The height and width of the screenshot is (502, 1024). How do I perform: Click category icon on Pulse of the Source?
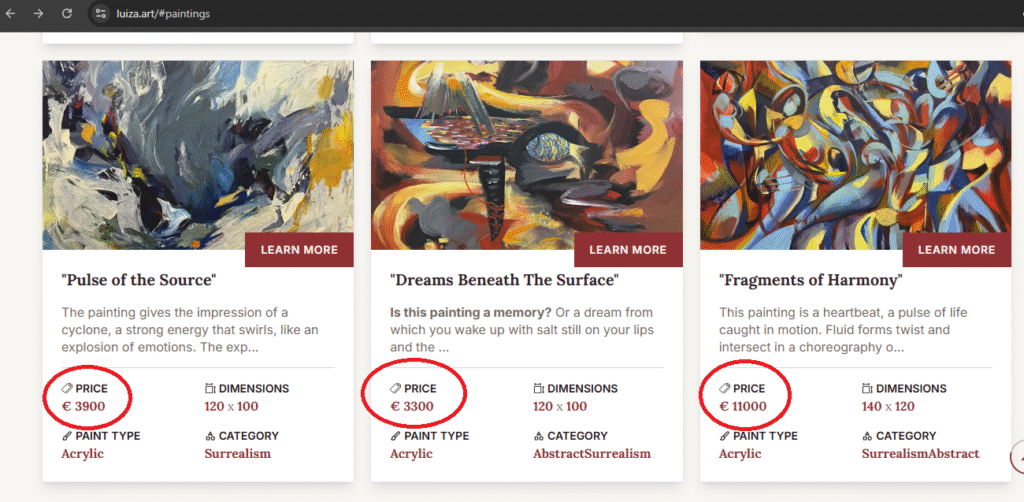210,436
